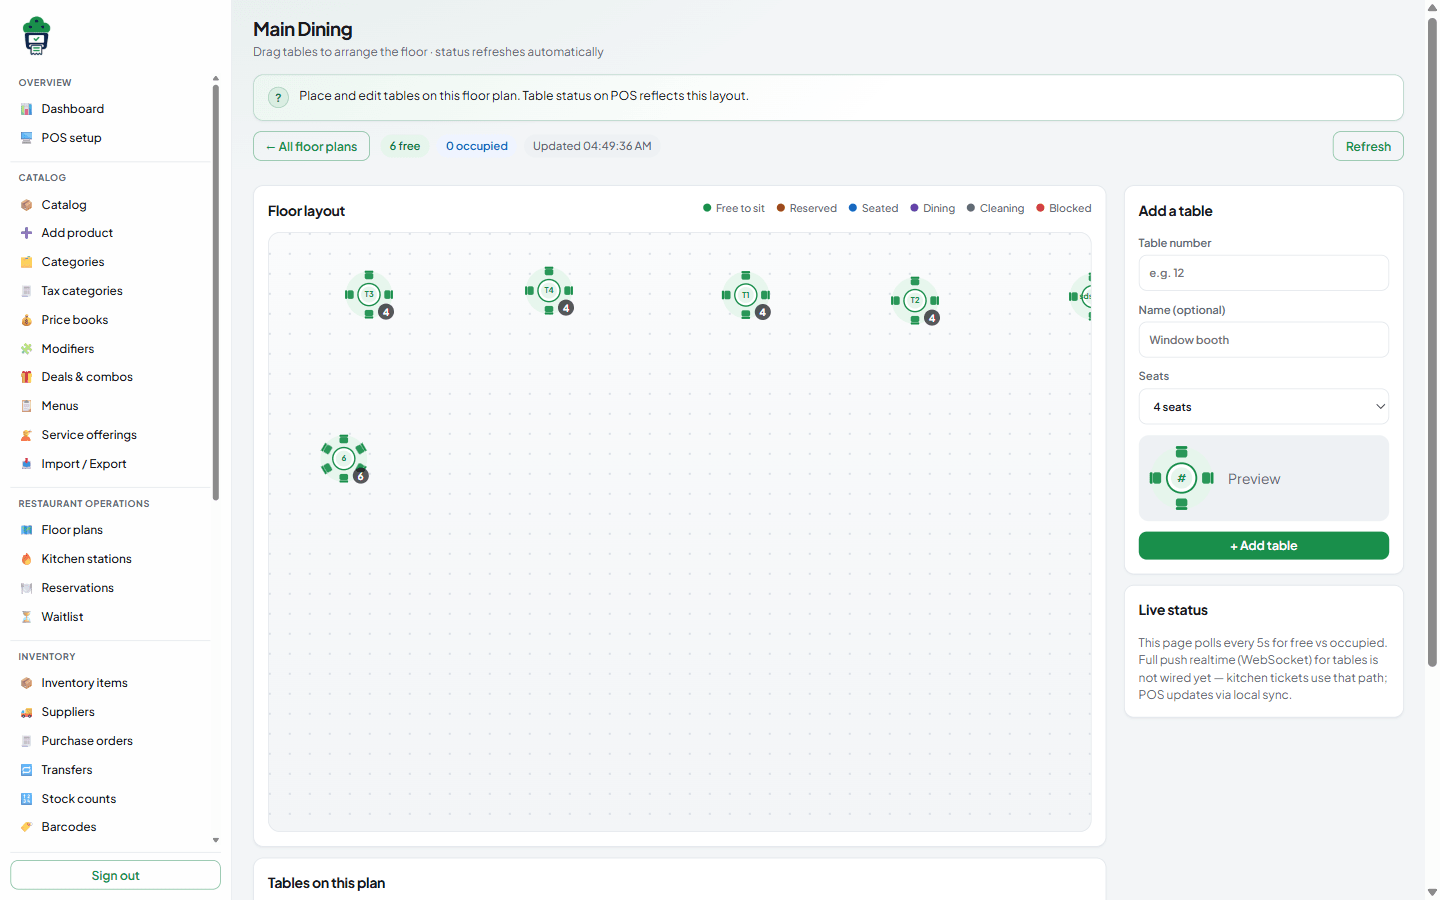The image size is (1440, 900).
Task: Click the Deals & combos gift icon
Action: pyautogui.click(x=26, y=377)
